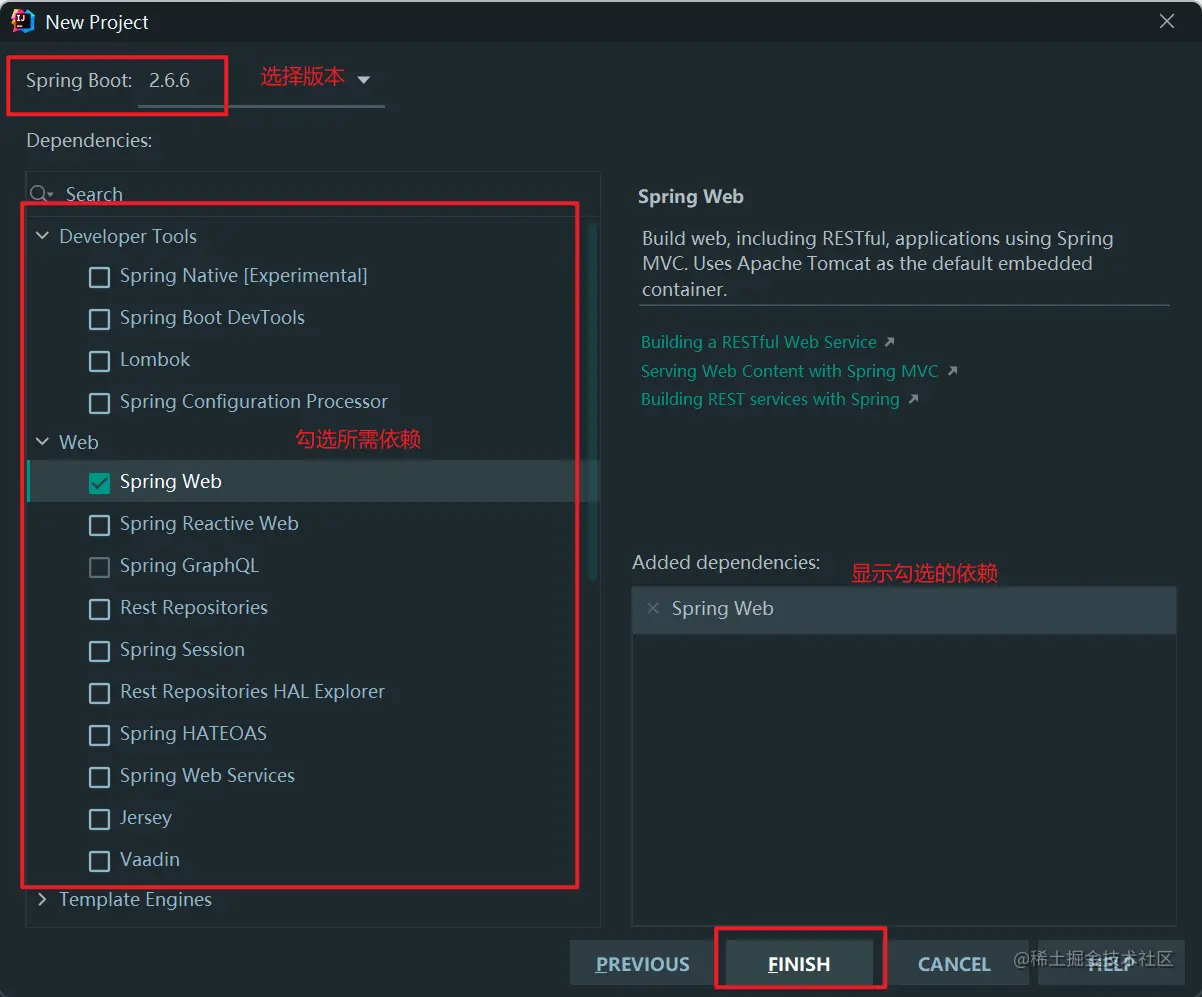This screenshot has width=1202, height=997.
Task: Collapse the Developer Tools group
Action: click(x=42, y=237)
